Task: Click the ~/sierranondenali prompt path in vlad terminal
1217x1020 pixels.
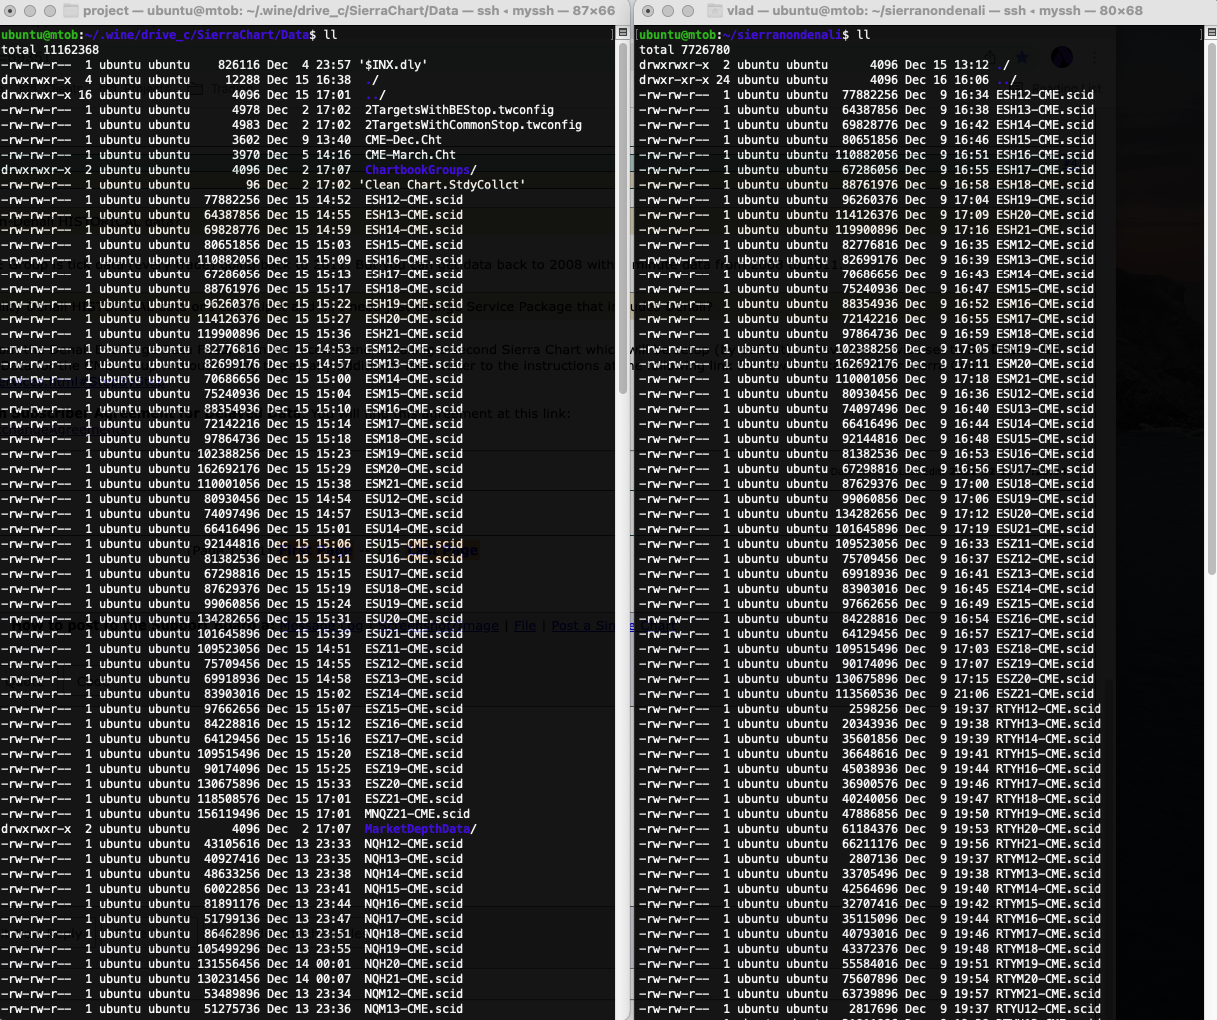Action: (780, 35)
